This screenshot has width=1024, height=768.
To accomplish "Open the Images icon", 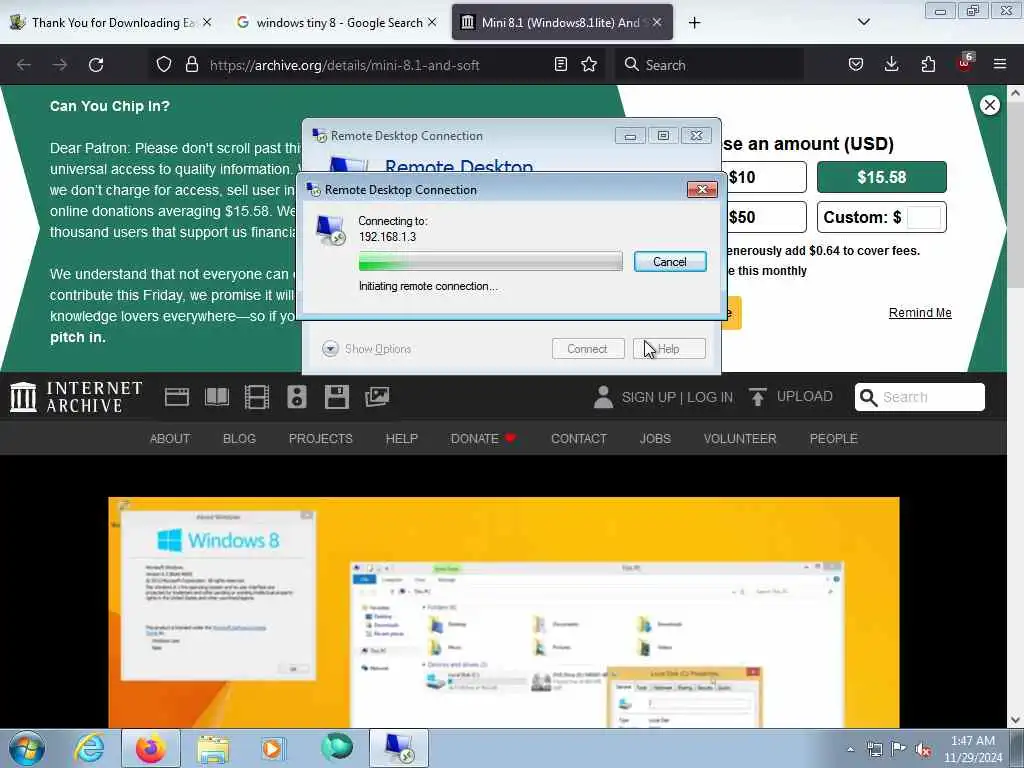I will click(377, 396).
